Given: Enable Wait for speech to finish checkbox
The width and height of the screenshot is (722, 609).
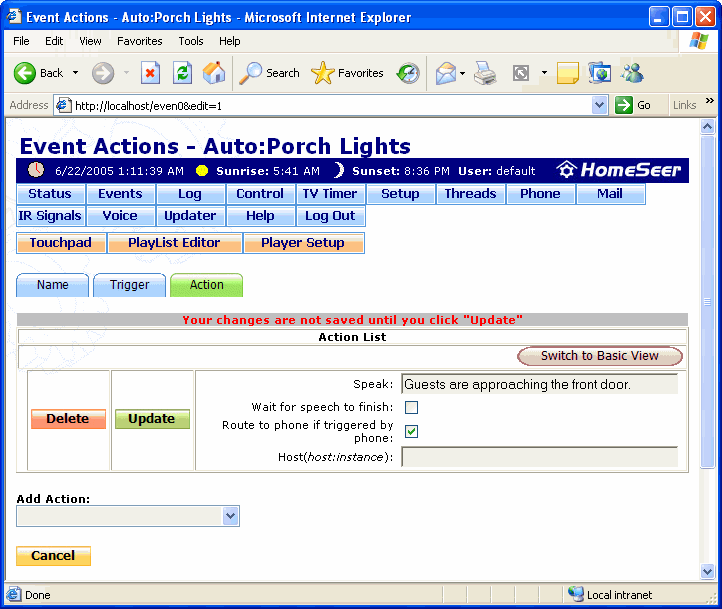Looking at the screenshot, I should pos(411,407).
